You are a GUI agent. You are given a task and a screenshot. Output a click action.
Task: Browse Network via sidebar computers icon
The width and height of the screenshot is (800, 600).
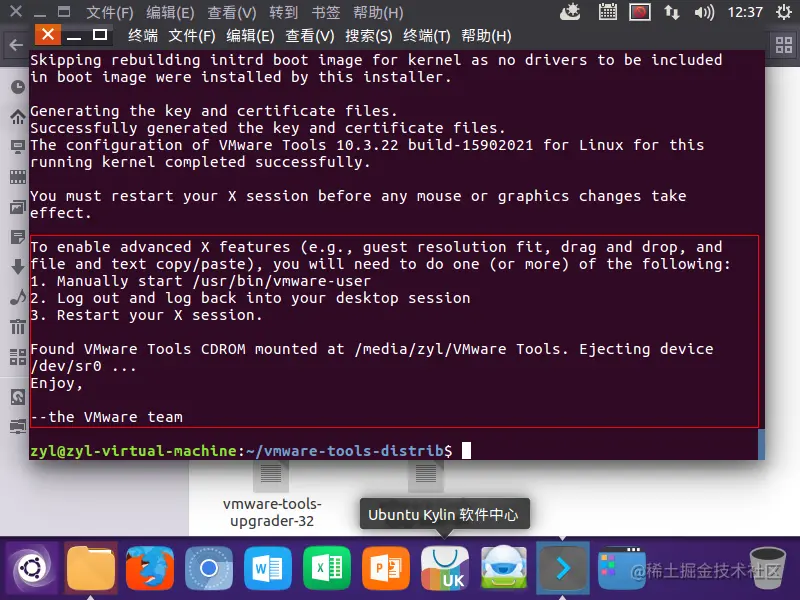tap(18, 426)
